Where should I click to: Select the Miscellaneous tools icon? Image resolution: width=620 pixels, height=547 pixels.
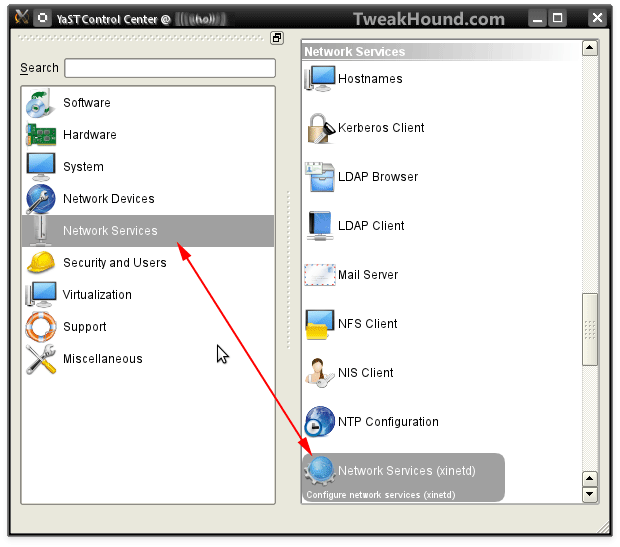41,359
